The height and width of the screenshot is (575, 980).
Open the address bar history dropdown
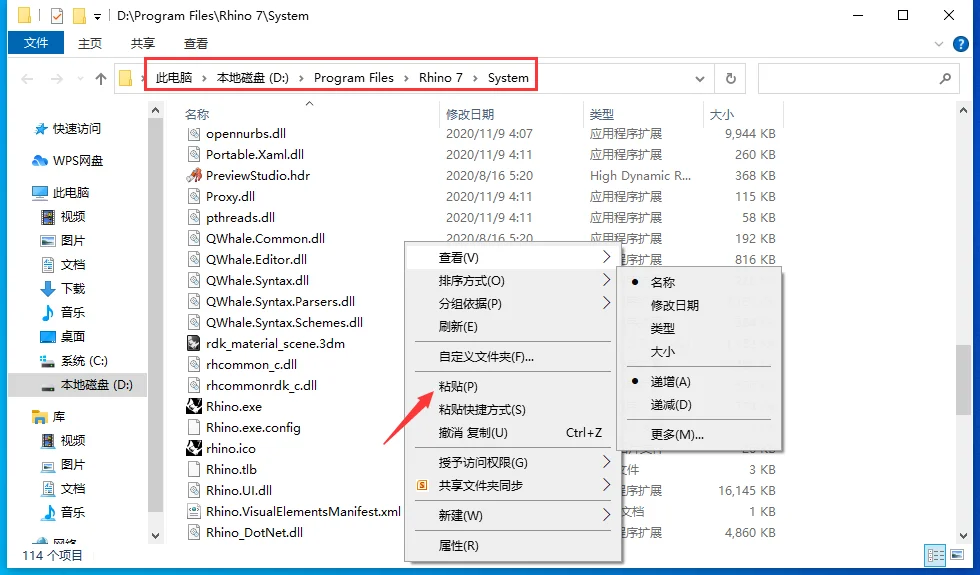pos(700,79)
